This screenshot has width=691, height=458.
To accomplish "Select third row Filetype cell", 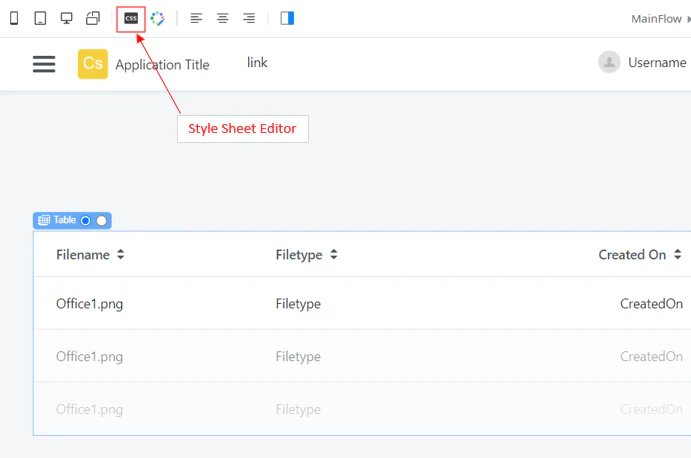I will coord(298,410).
